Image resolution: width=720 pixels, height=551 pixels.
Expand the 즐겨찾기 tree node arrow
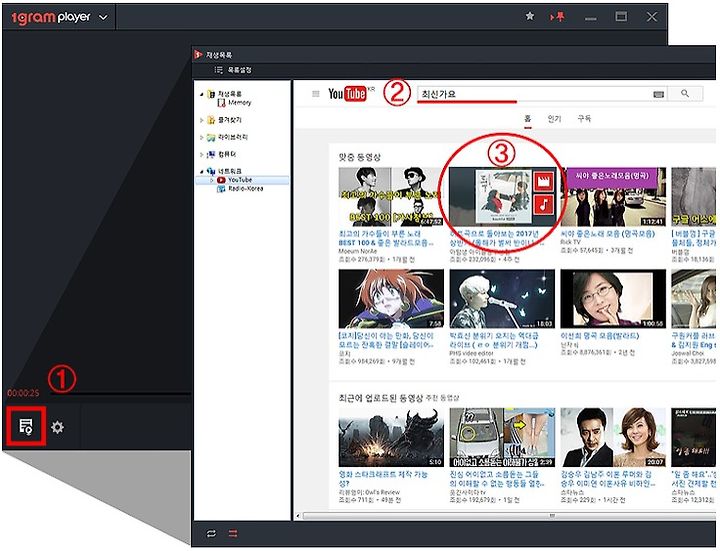click(x=202, y=120)
